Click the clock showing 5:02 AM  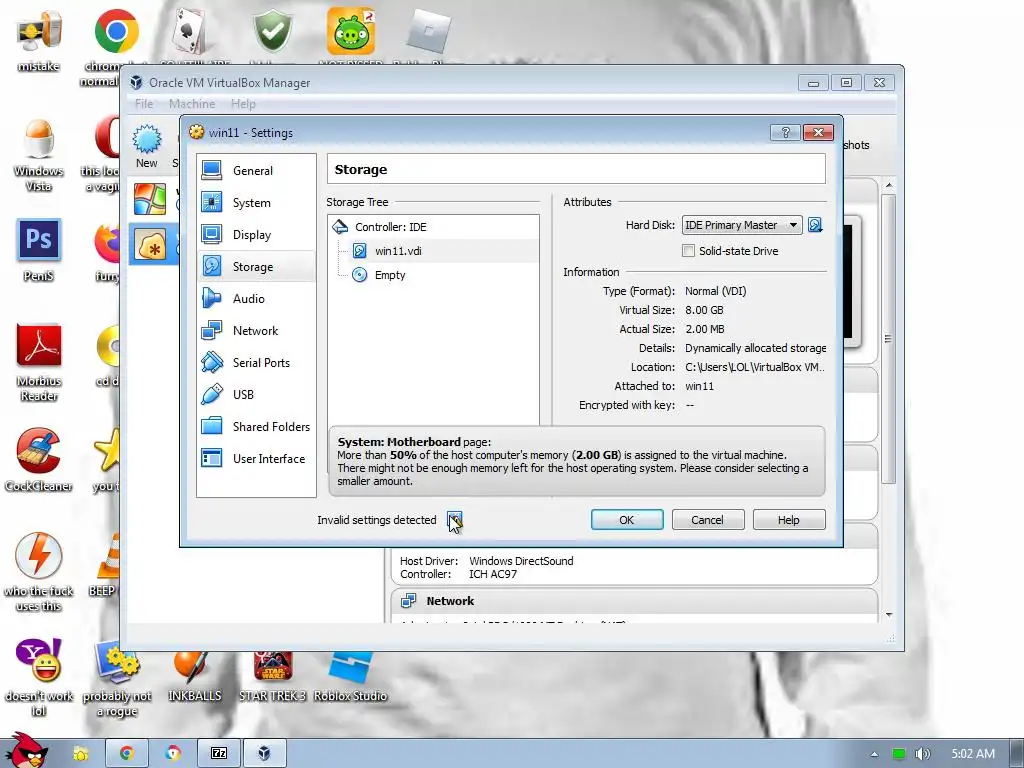pyautogui.click(x=973, y=754)
